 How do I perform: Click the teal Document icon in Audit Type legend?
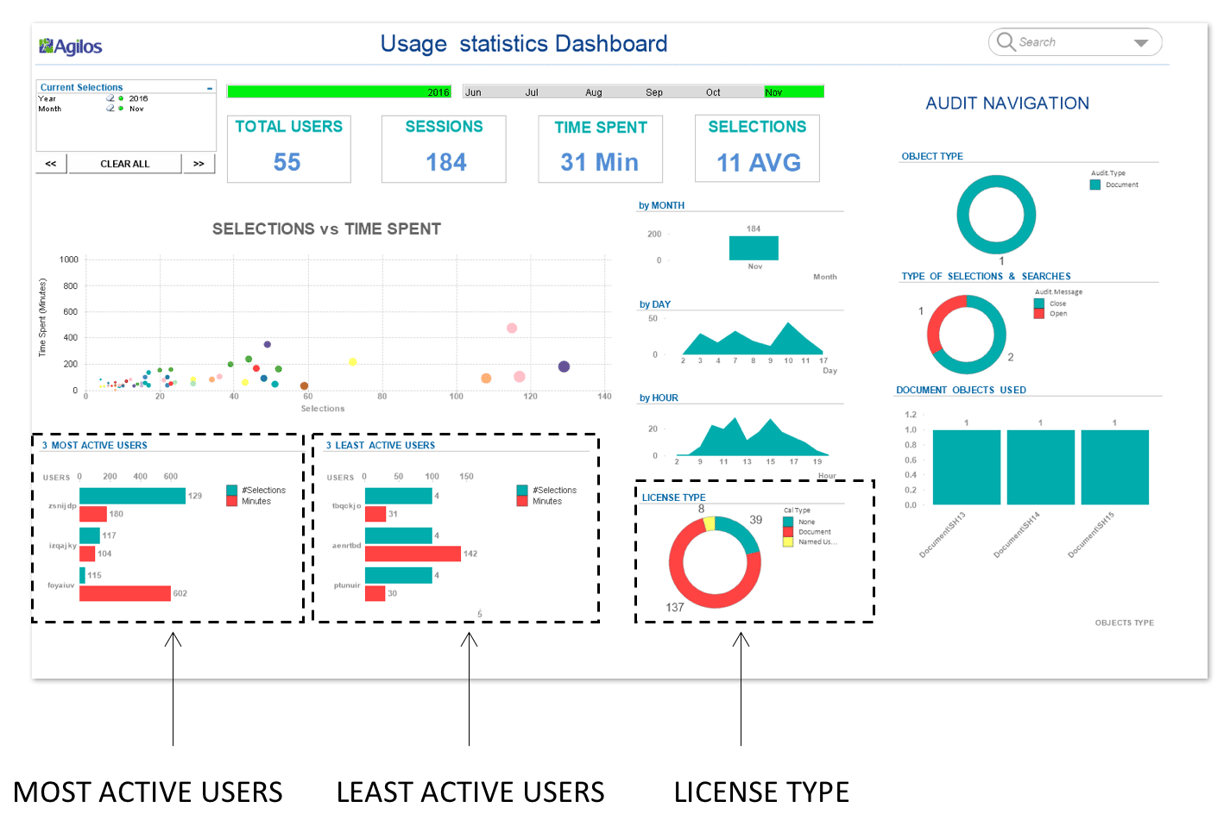point(1096,185)
